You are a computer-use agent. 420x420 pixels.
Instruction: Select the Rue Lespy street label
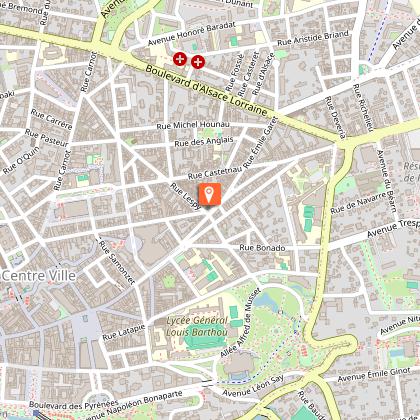click(186, 197)
